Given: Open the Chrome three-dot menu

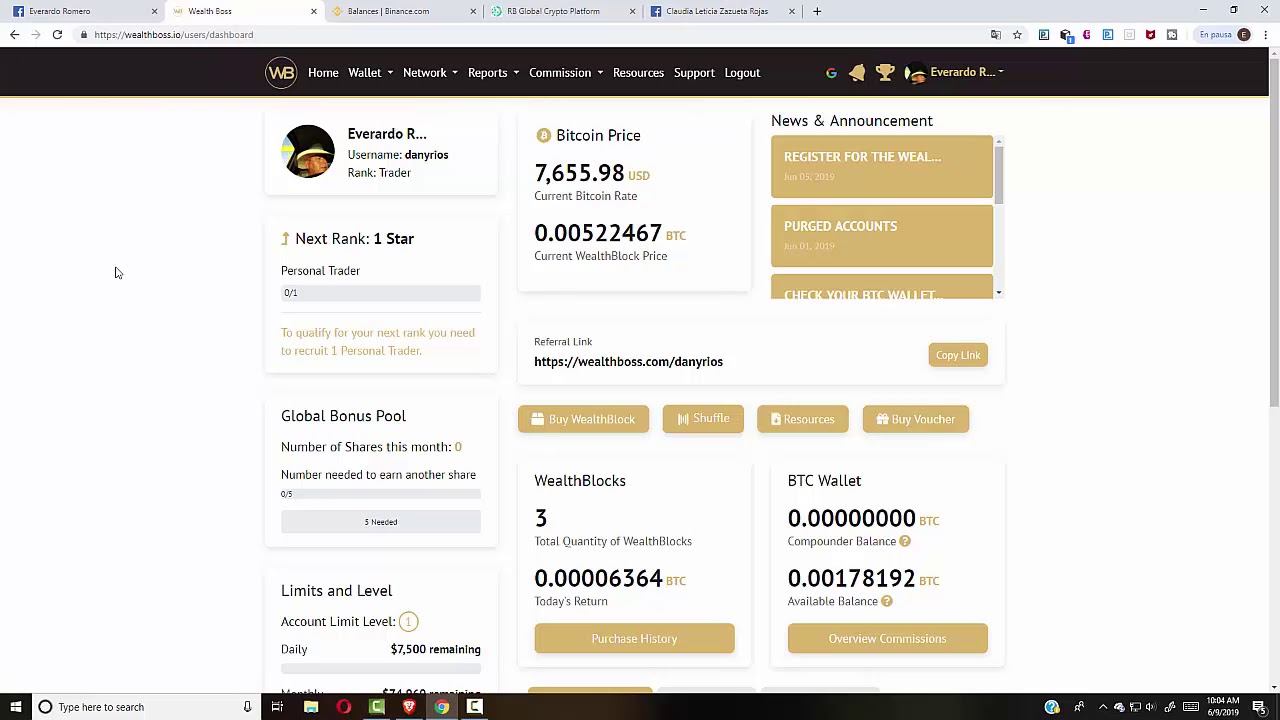Looking at the screenshot, I should coord(1265,35).
